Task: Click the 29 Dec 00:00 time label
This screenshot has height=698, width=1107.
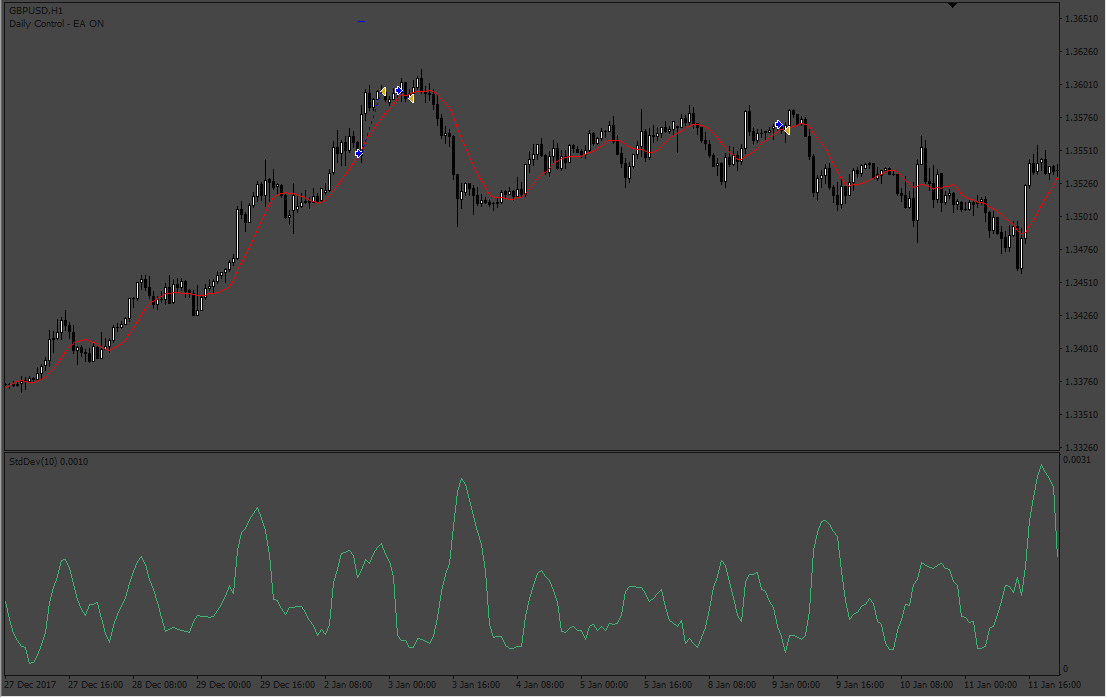Action: [224, 685]
